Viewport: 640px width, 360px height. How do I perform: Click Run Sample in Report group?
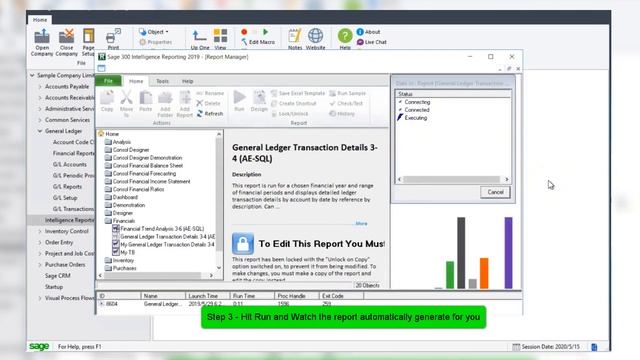click(x=348, y=93)
